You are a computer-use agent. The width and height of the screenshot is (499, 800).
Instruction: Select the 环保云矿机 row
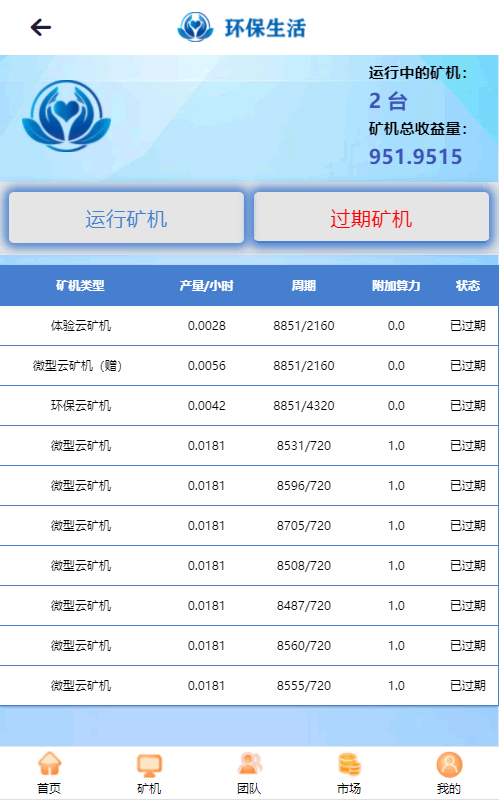point(249,406)
